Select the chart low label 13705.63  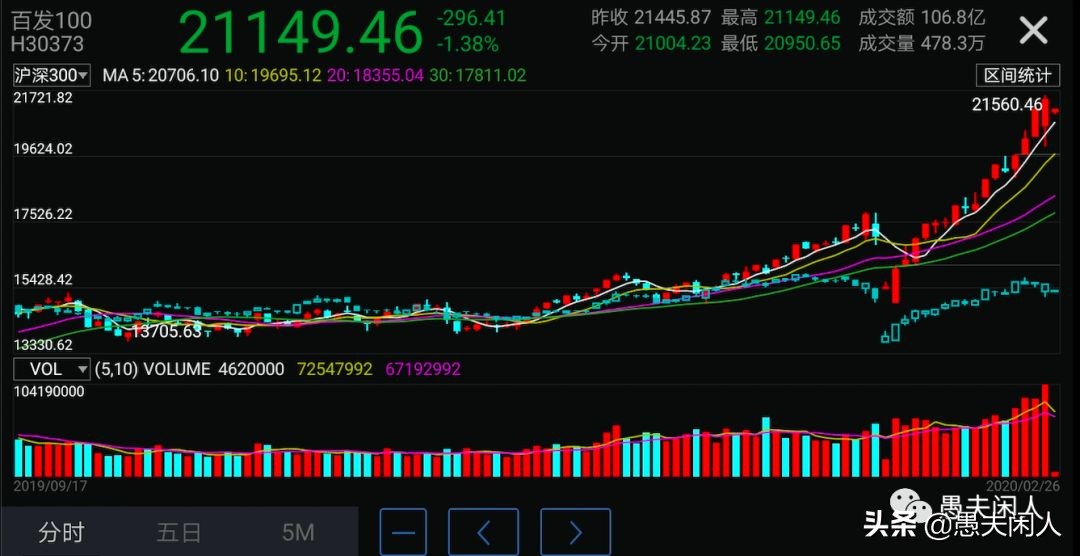click(x=167, y=332)
